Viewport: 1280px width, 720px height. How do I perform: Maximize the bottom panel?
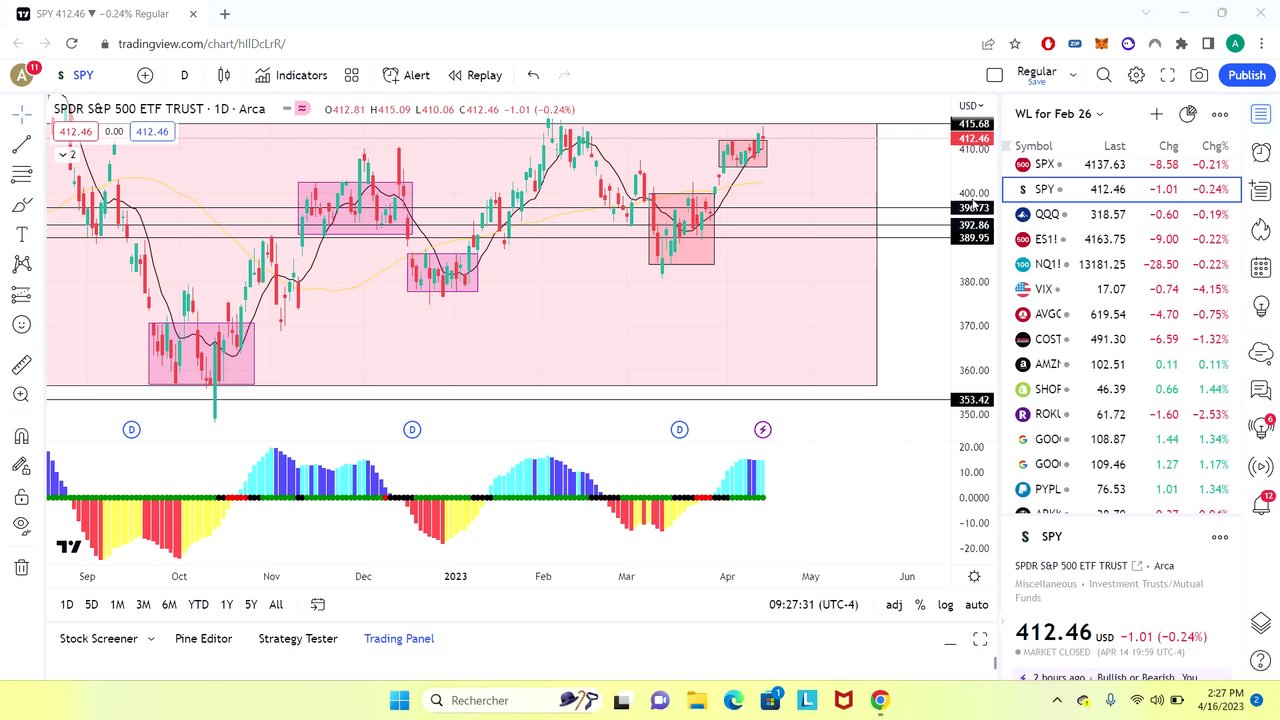click(x=980, y=640)
